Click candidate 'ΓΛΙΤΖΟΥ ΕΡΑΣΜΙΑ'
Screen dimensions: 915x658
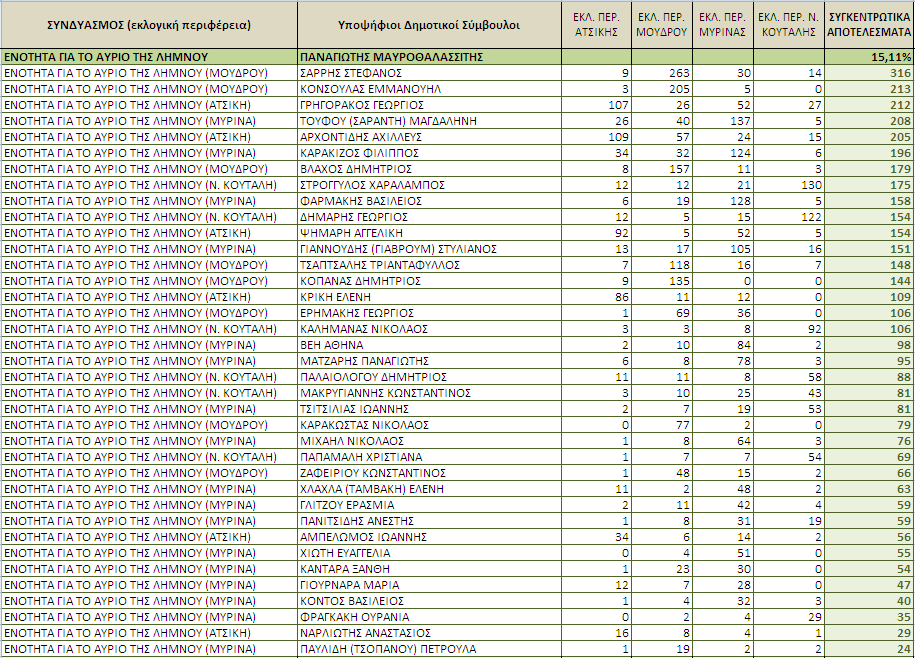click(x=347, y=505)
